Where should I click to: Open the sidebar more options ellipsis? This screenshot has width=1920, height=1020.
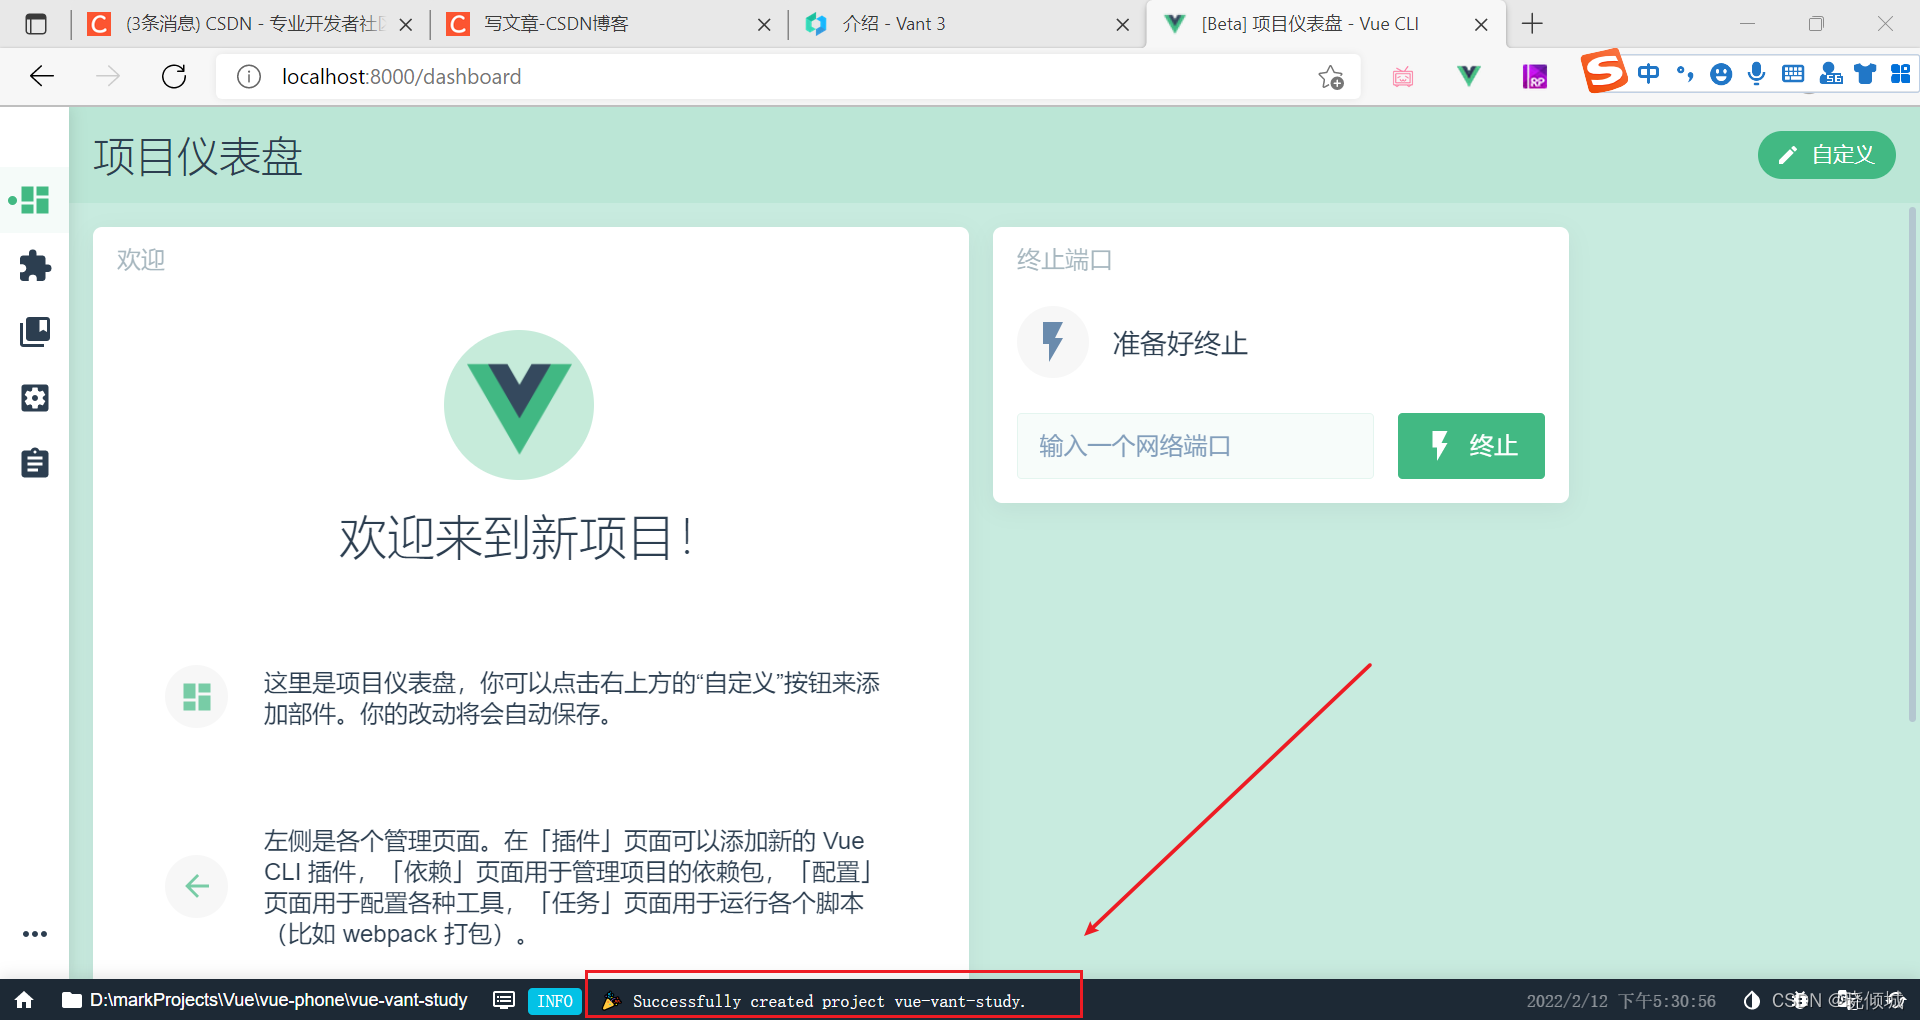coord(35,934)
